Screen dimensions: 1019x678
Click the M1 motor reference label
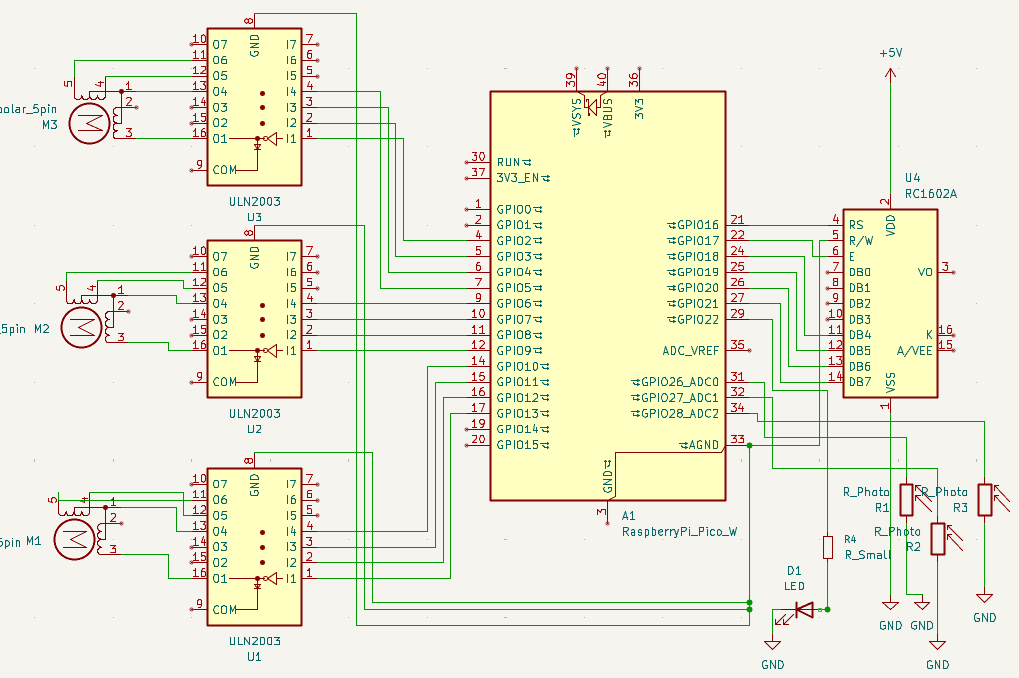pos(34,541)
